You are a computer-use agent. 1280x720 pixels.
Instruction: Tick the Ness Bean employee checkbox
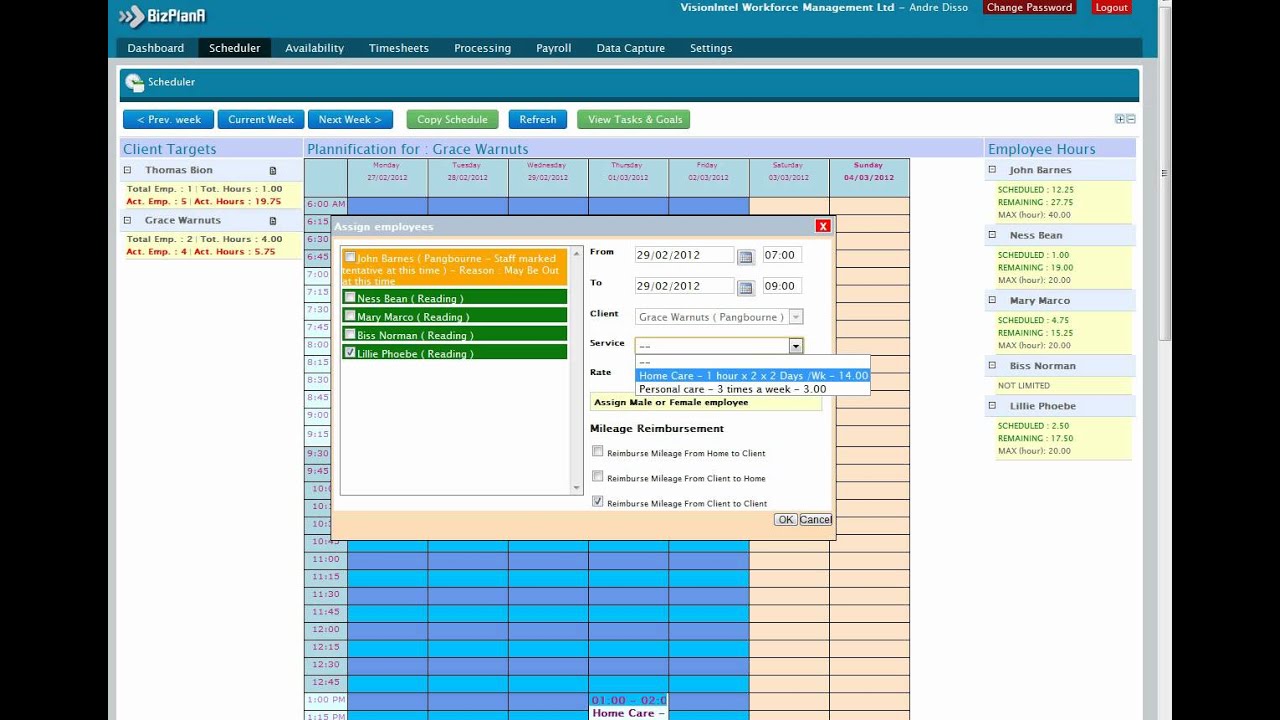350,297
